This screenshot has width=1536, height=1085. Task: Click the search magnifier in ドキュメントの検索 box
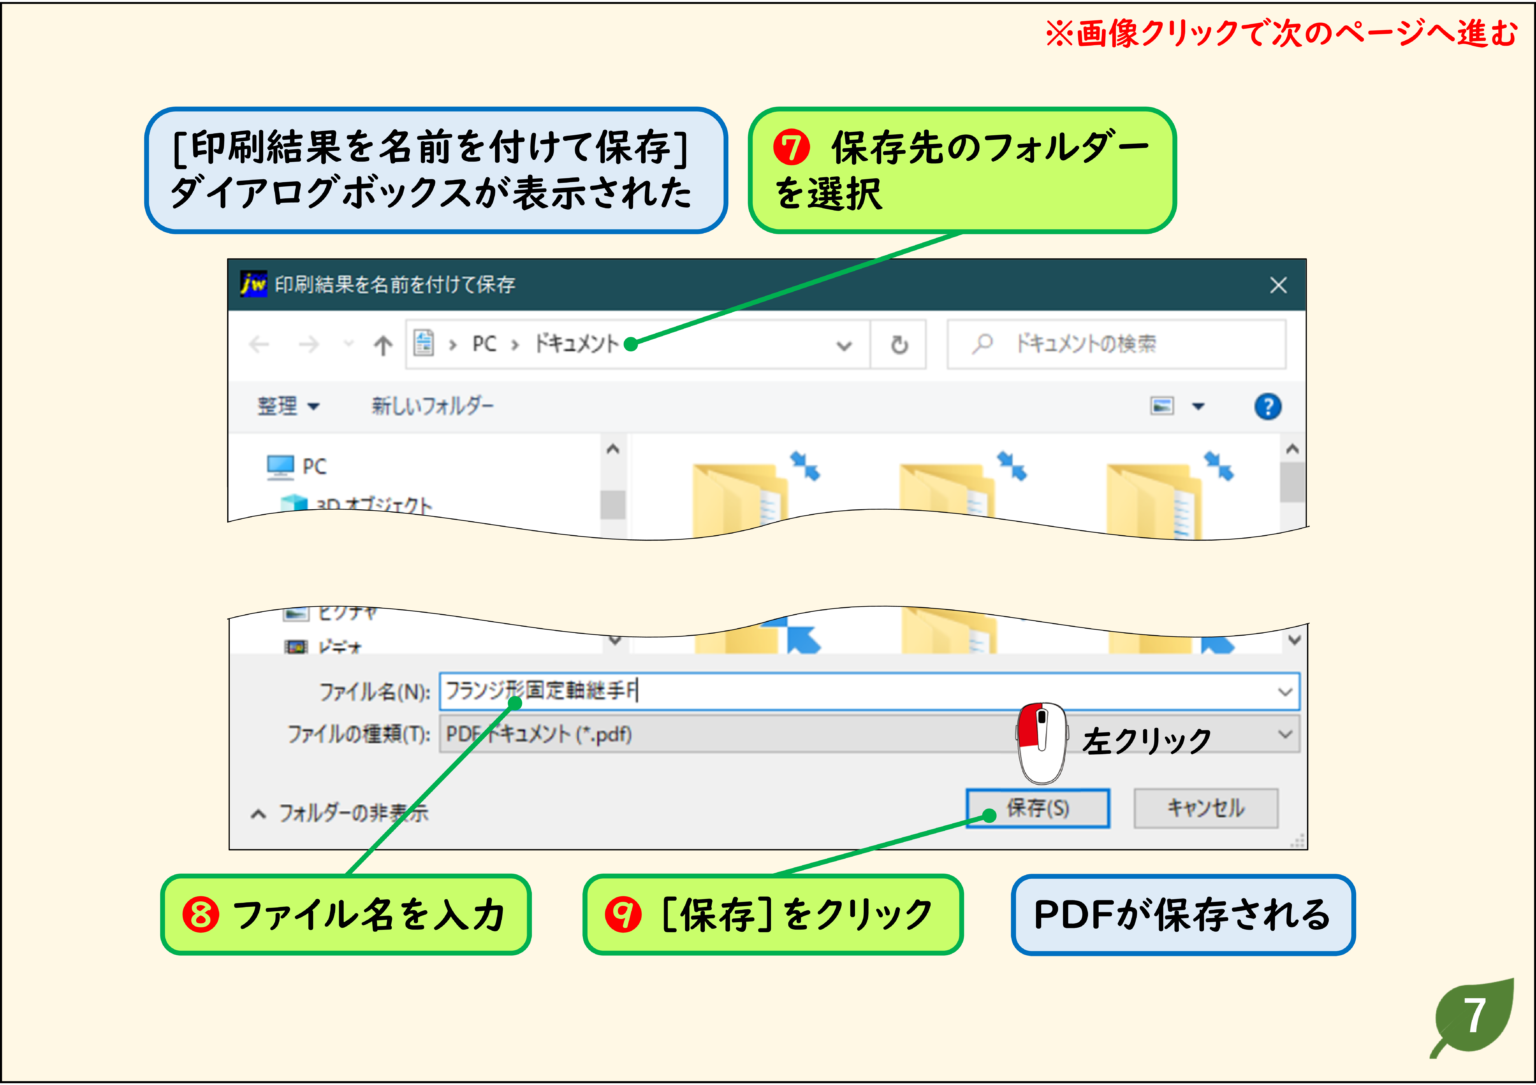pos(984,343)
